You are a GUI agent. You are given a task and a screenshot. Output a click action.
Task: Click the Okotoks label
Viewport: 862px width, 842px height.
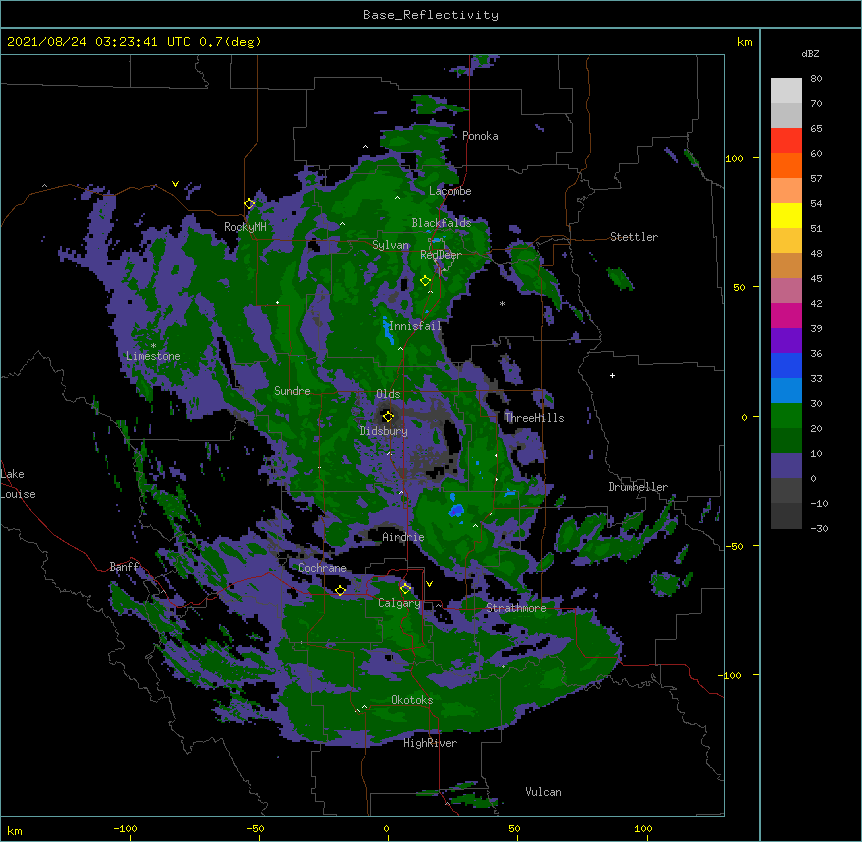point(412,700)
